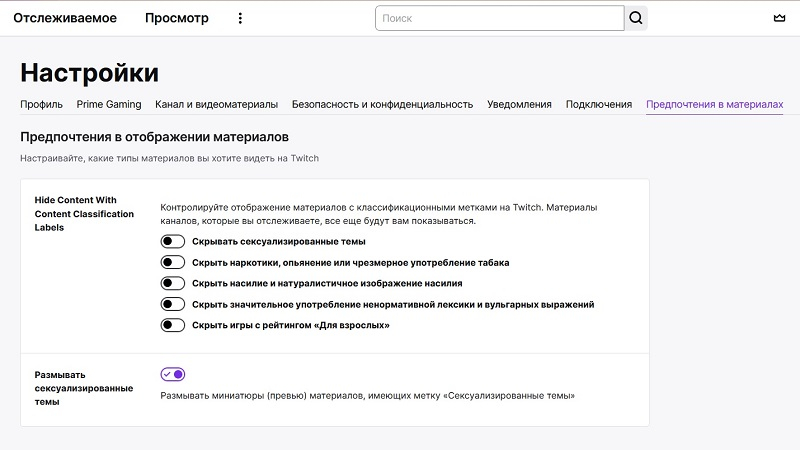Open the Уведомления tab
The height and width of the screenshot is (450, 800).
519,104
